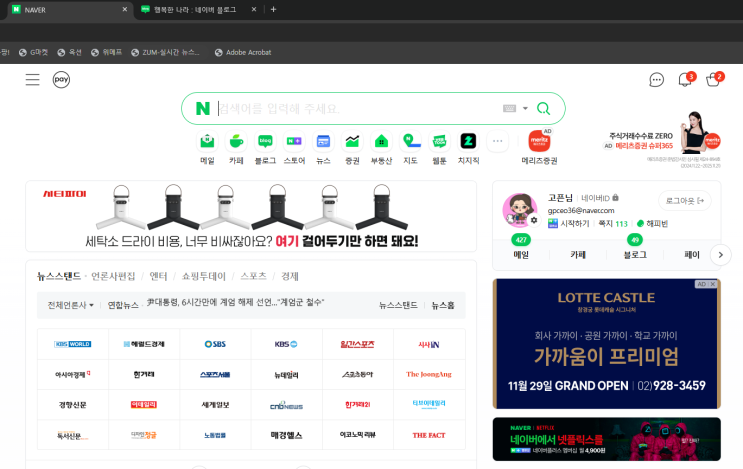Open profile settings gear on avatar
This screenshot has height=469, width=743.
(534, 220)
